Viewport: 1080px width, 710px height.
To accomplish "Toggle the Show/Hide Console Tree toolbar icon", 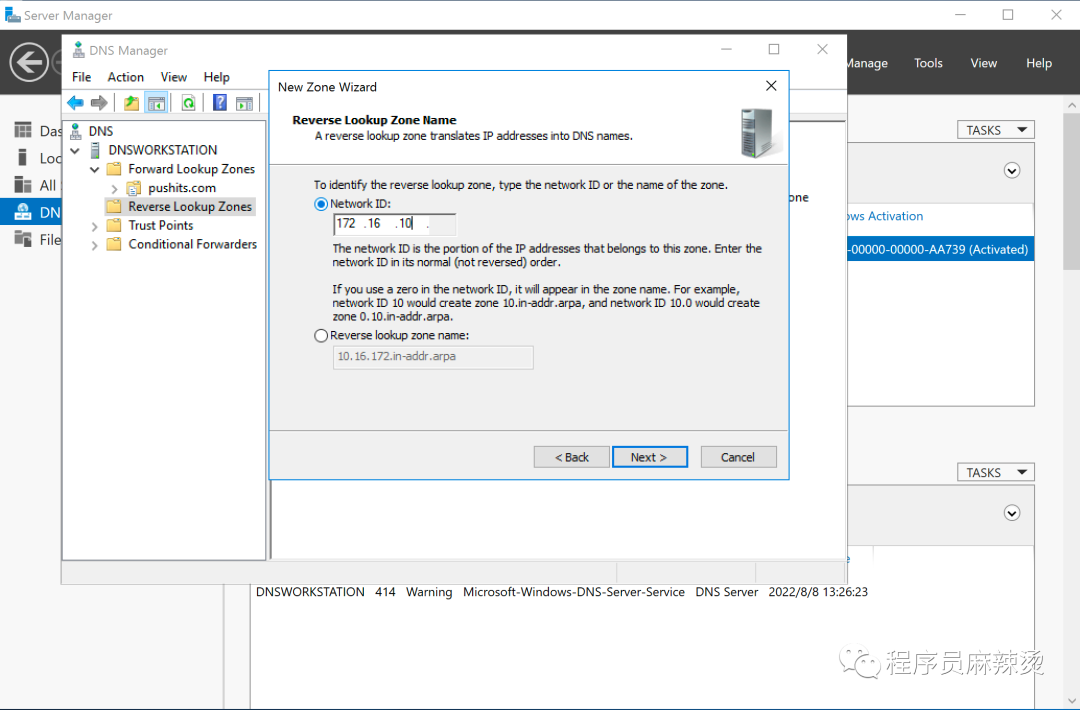I will tap(156, 103).
